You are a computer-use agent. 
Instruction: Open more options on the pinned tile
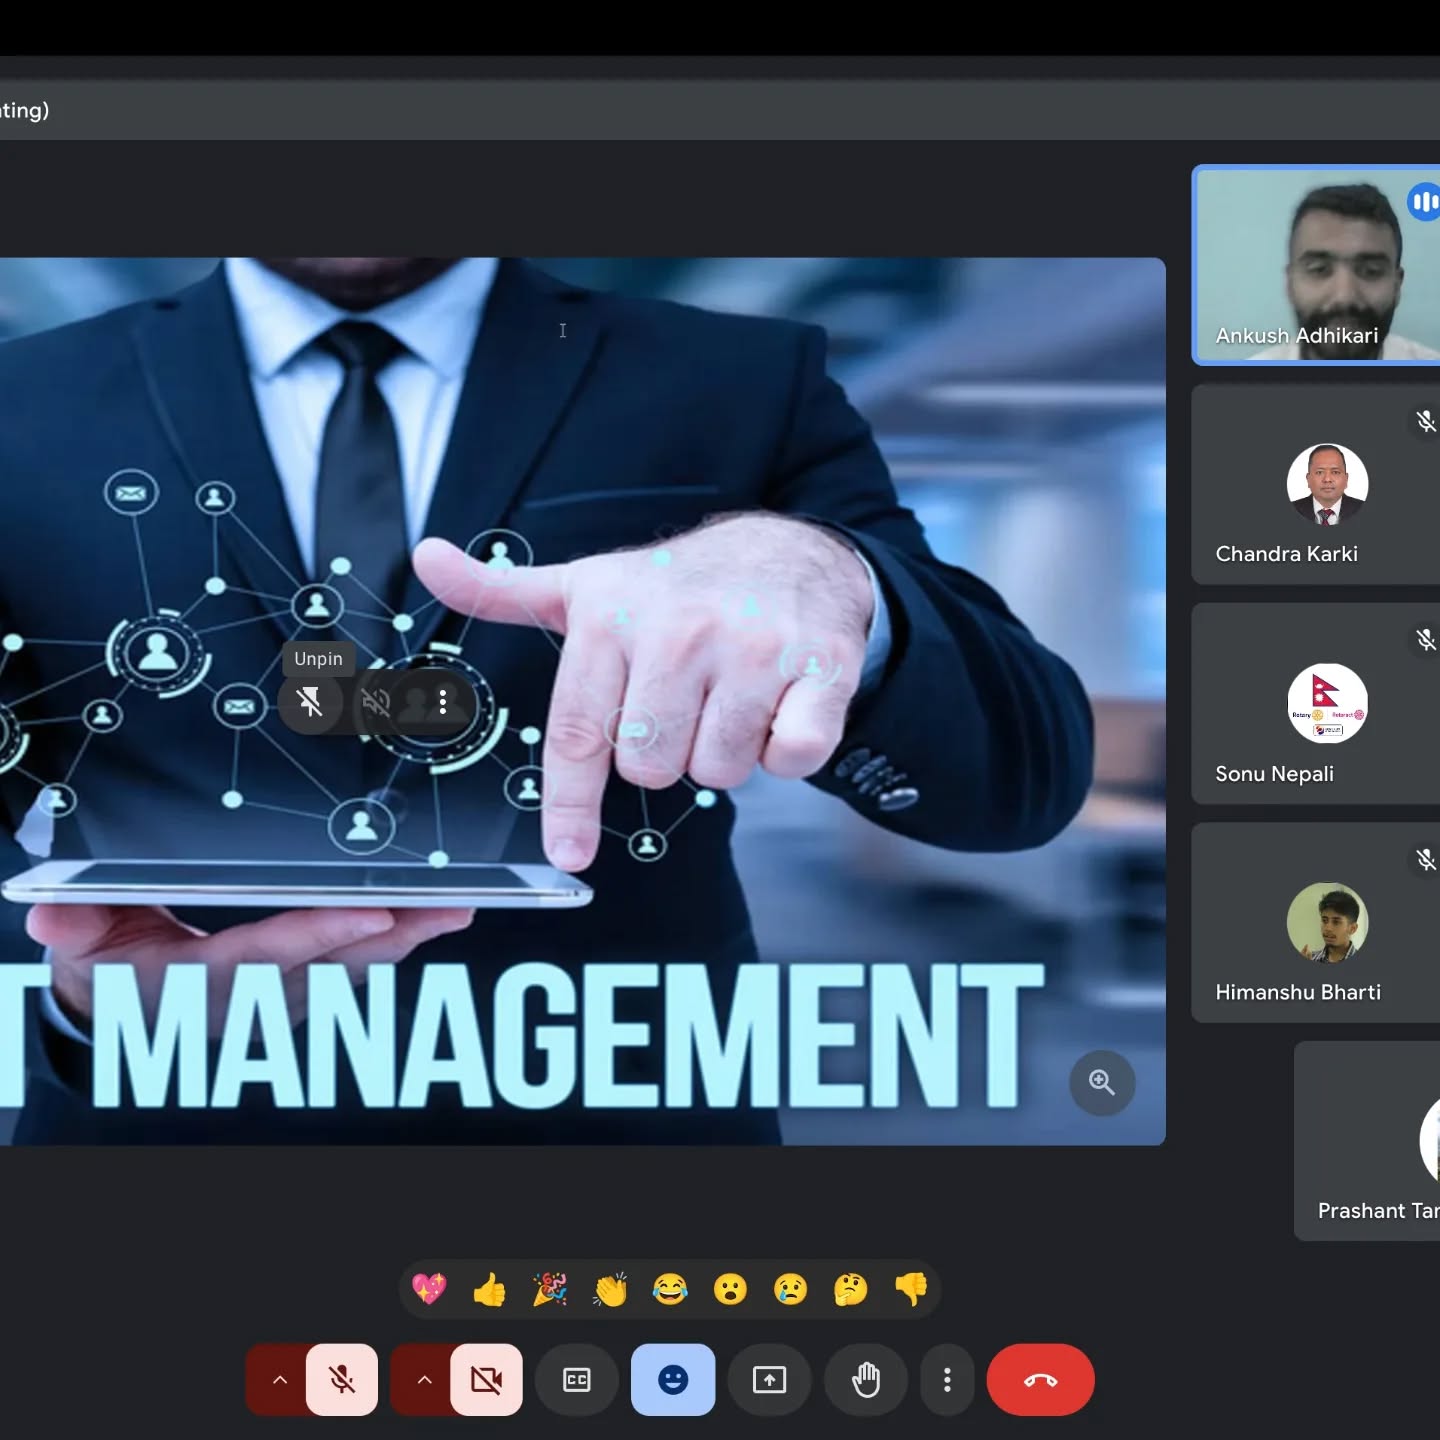(x=442, y=702)
